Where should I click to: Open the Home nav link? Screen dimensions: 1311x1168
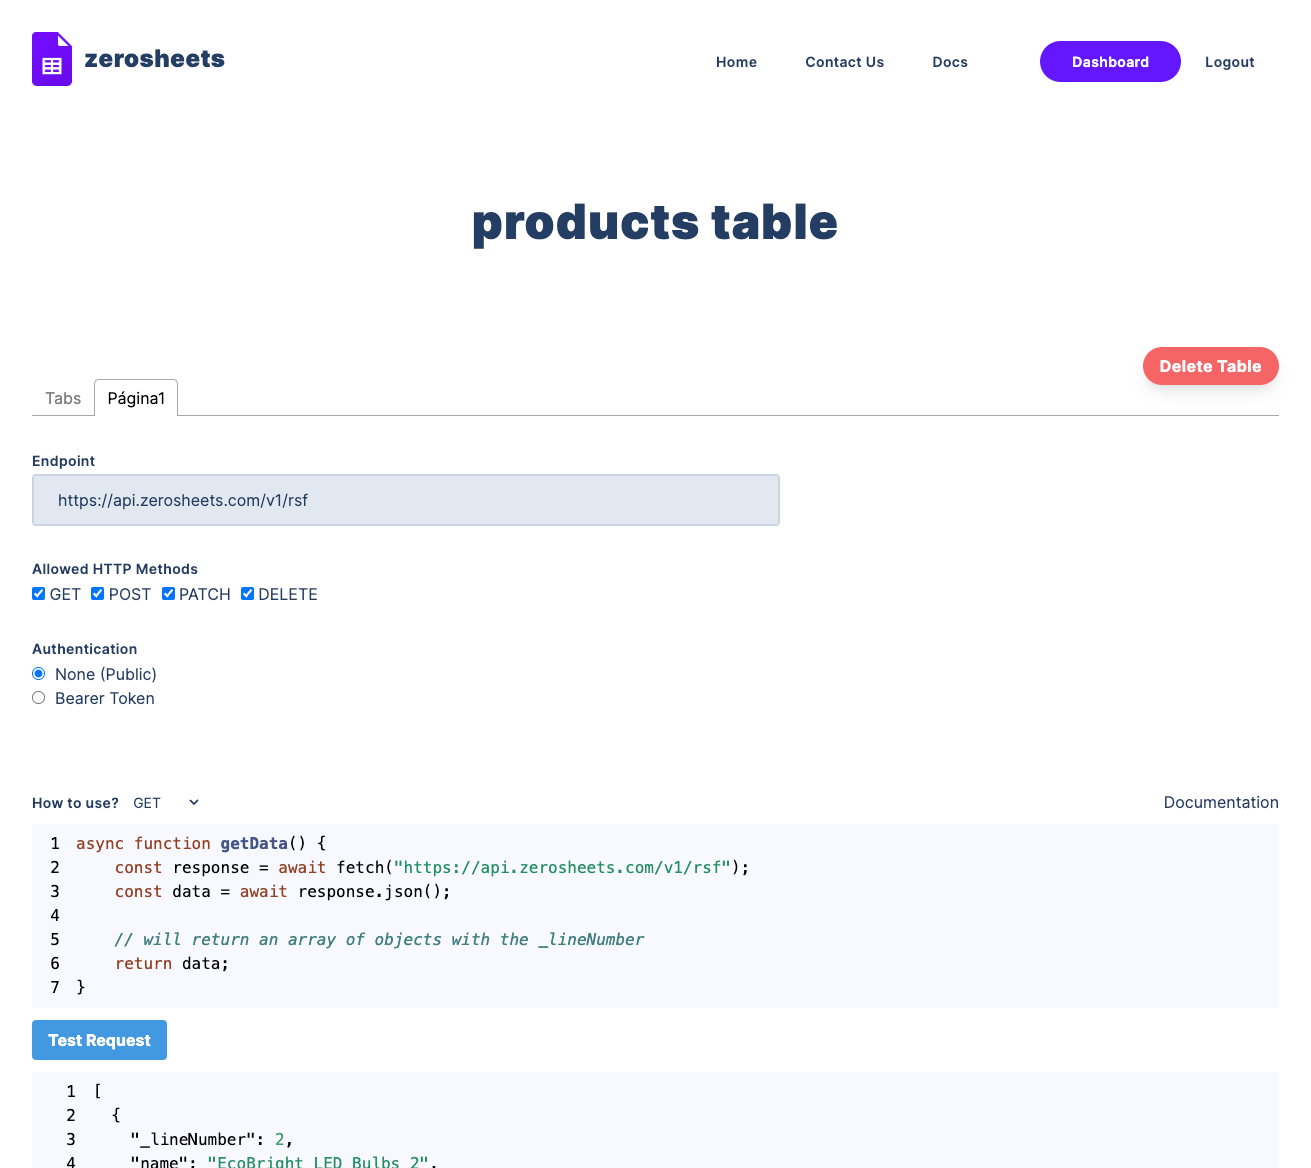click(736, 62)
